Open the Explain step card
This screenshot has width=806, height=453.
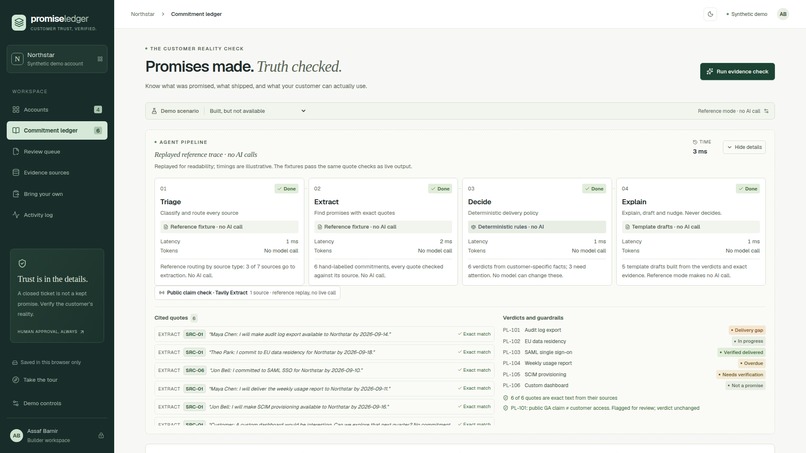(691, 231)
